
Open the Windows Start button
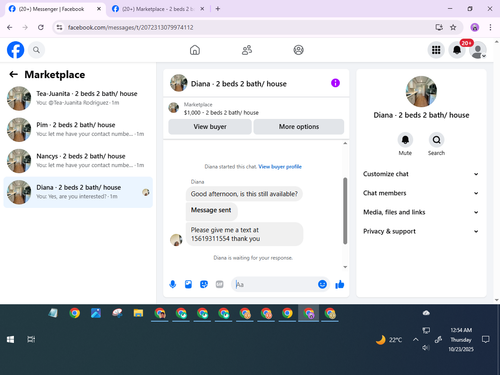[10, 340]
